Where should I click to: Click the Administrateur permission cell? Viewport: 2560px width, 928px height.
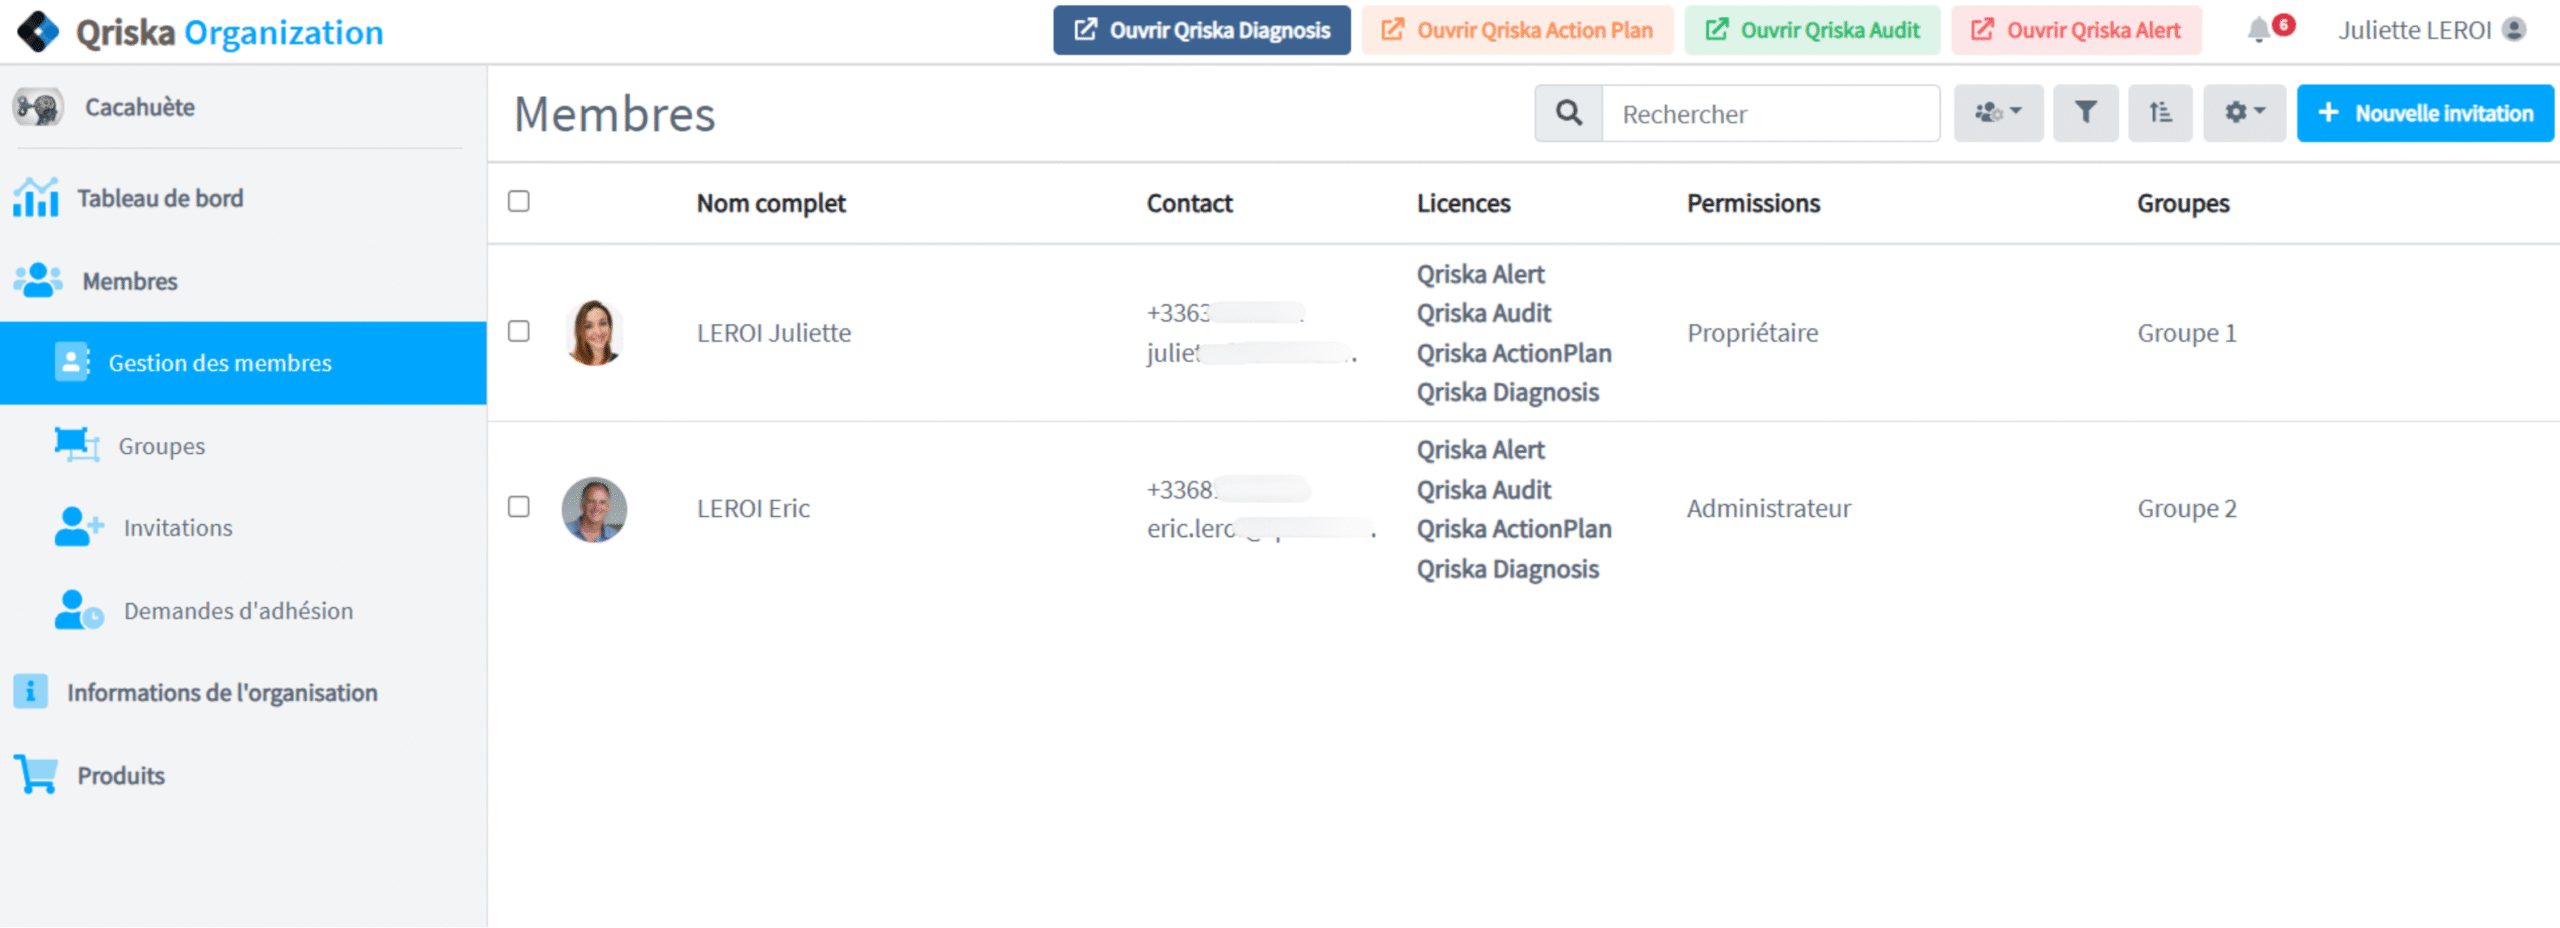1769,508
